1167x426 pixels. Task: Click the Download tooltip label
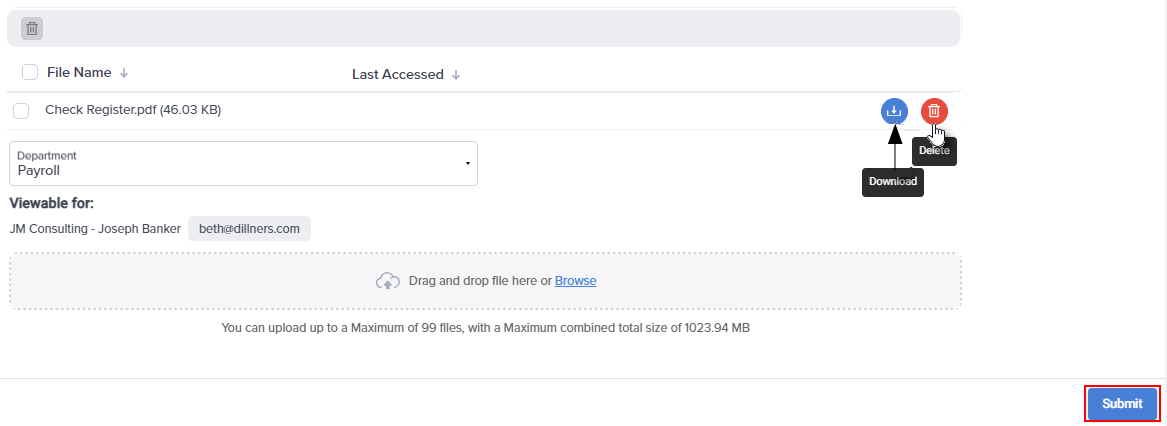893,182
